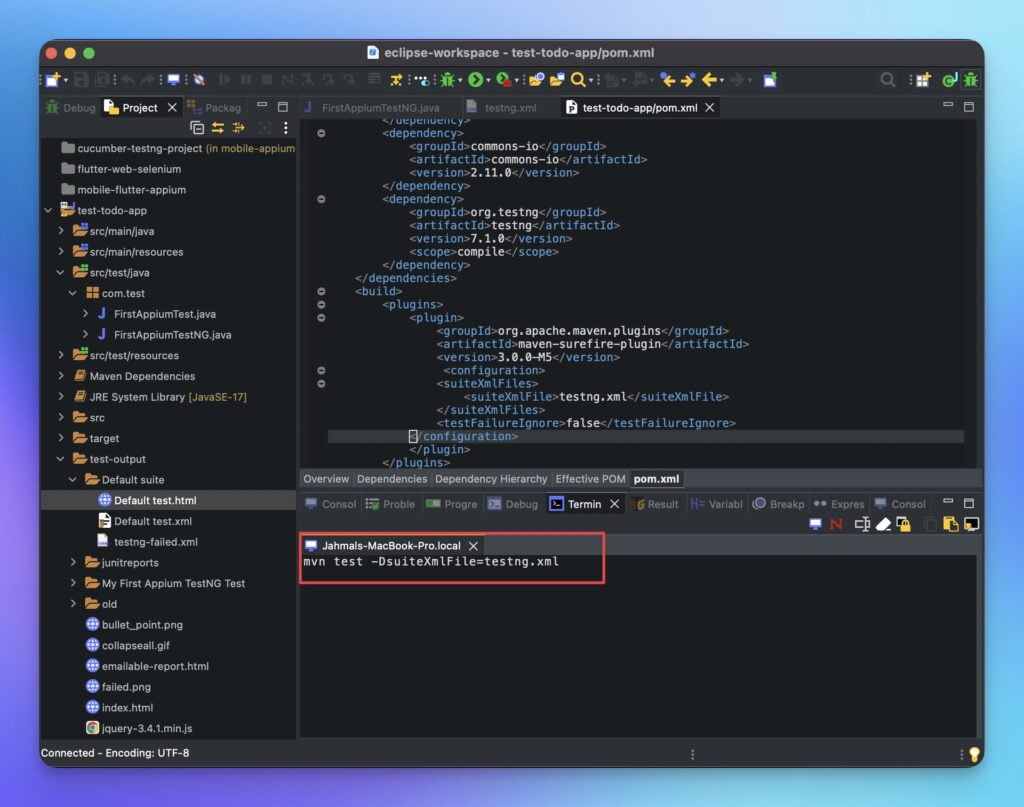Toggle Scroll Lock in Terminal toolbar
Image resolution: width=1024 pixels, height=807 pixels.
point(904,524)
